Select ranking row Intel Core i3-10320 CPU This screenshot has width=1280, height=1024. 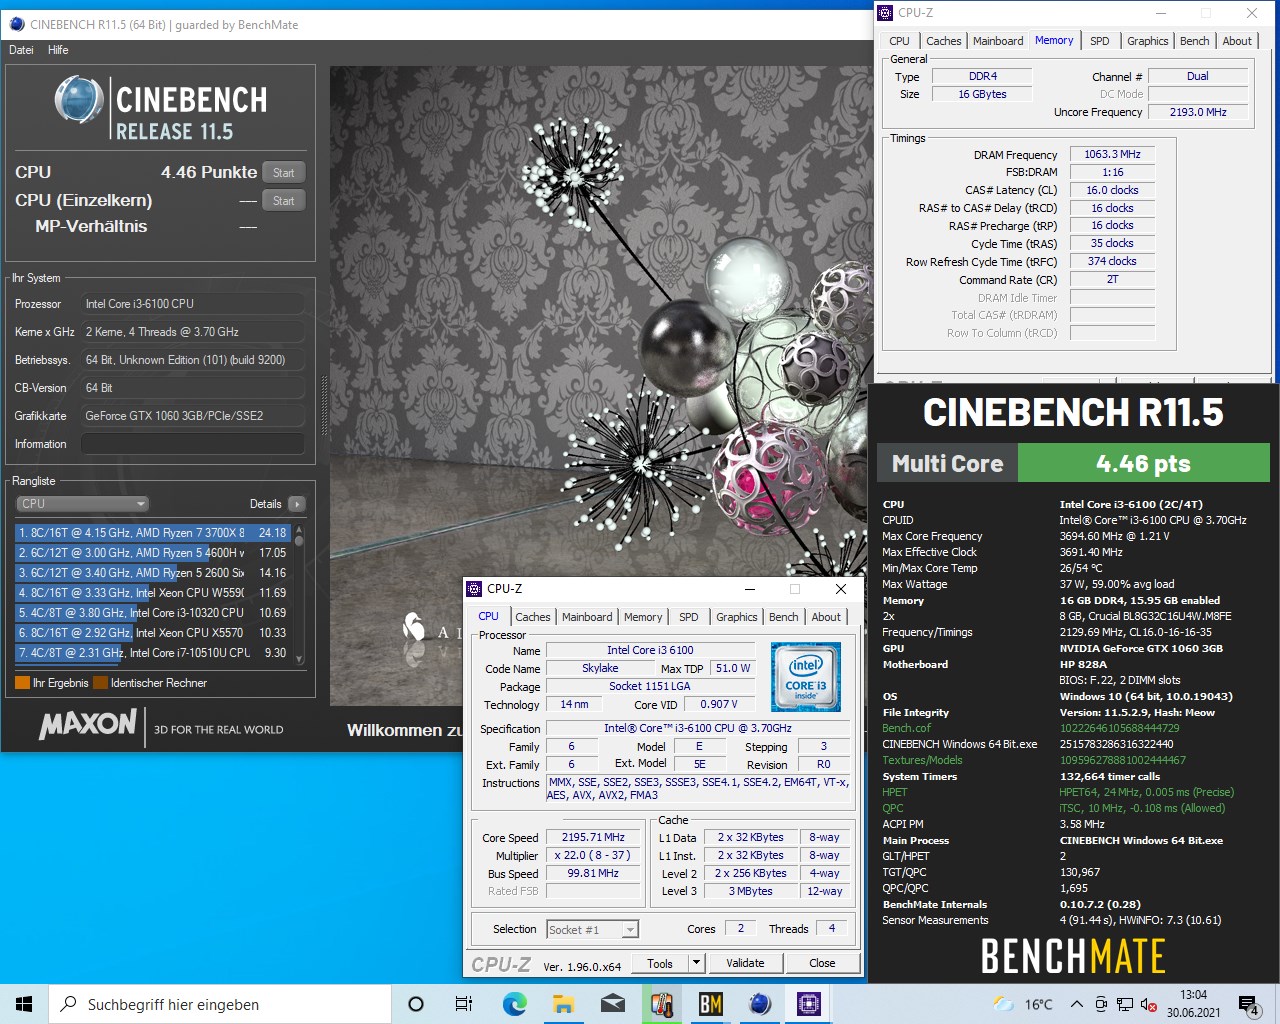[152, 613]
